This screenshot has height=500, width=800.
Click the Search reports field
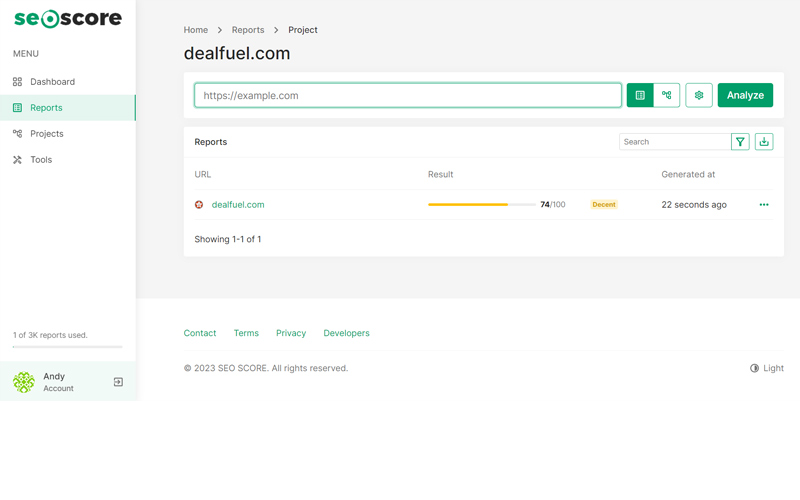(x=675, y=142)
